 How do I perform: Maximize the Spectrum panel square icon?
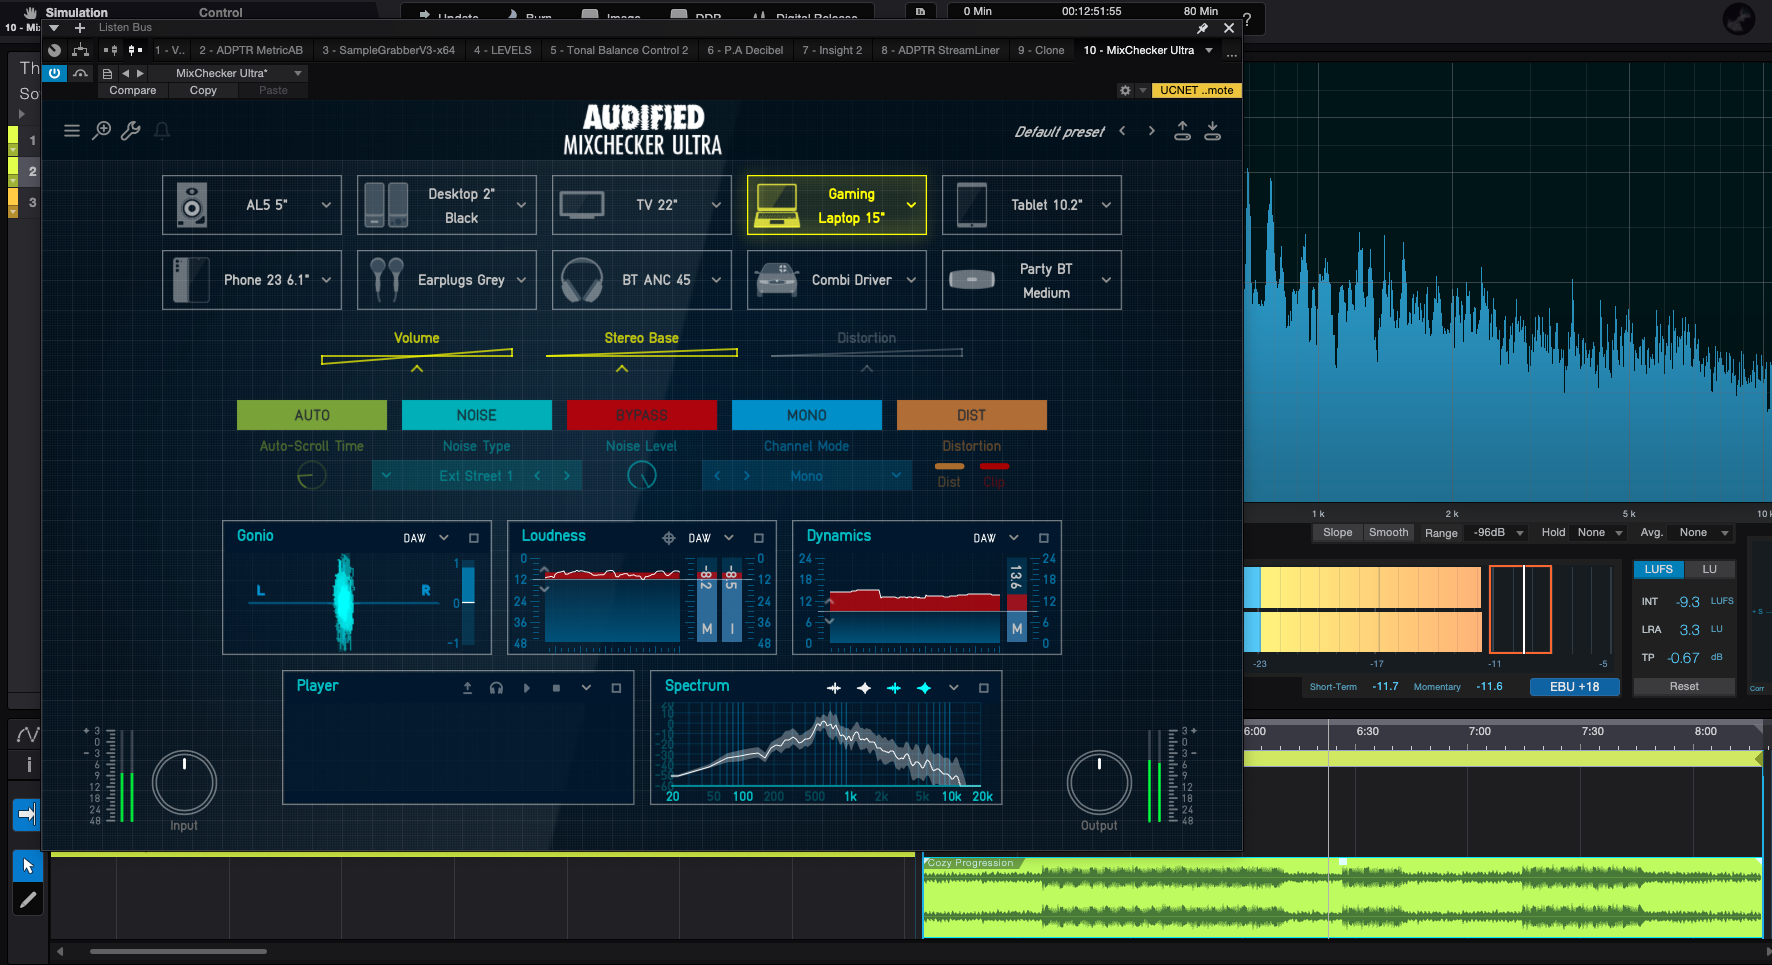pos(984,688)
